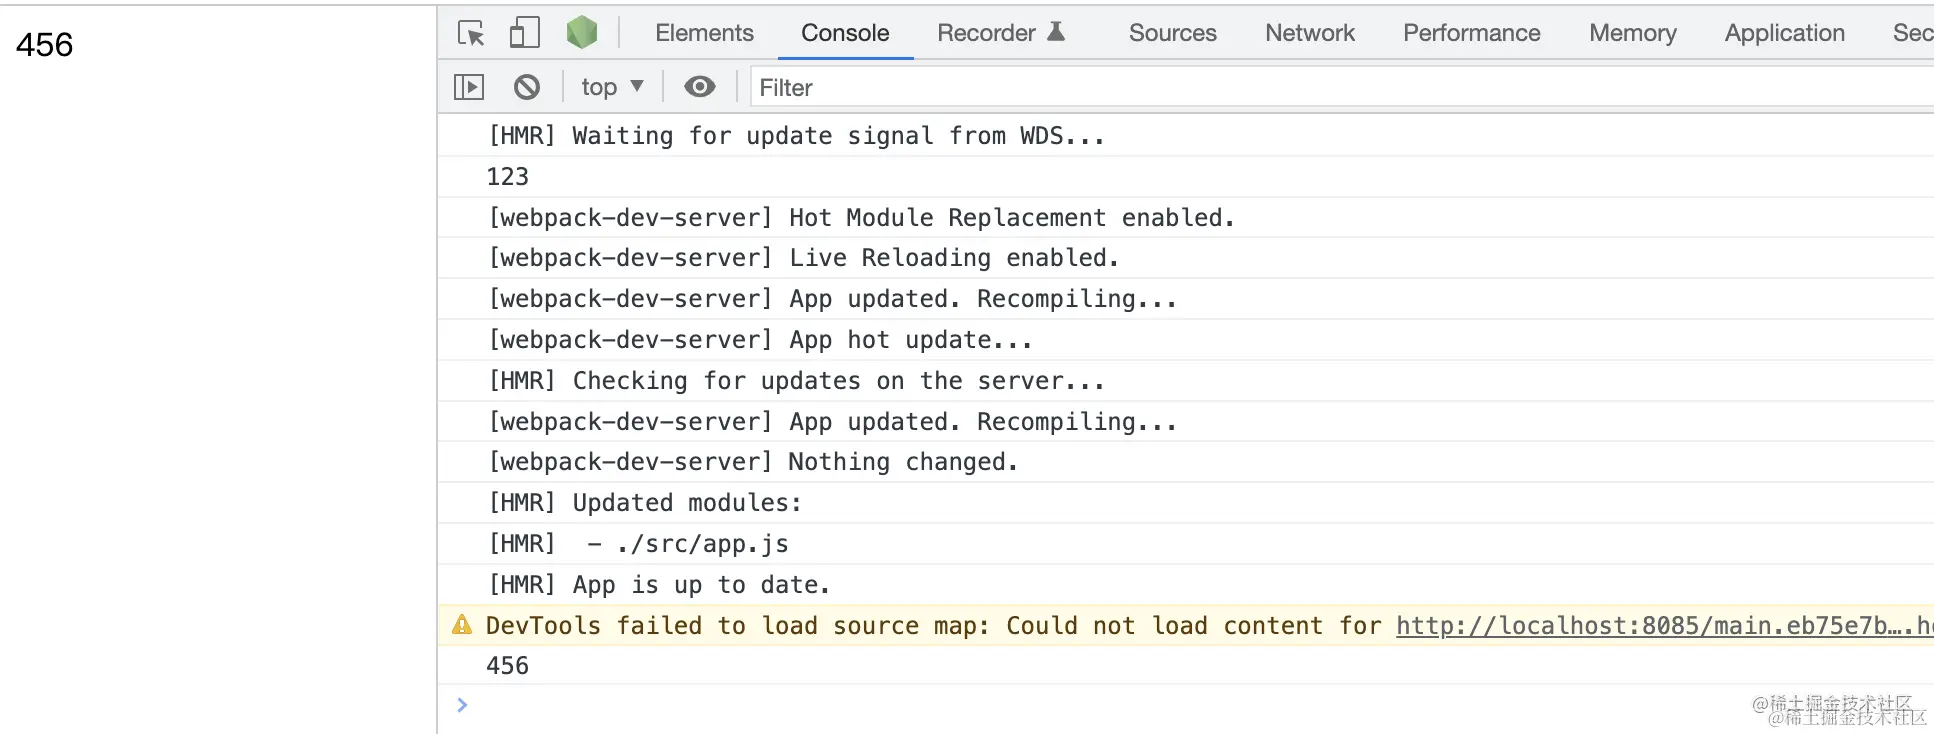The width and height of the screenshot is (1934, 734).
Task: Clear console with the ban icon
Action: point(527,87)
